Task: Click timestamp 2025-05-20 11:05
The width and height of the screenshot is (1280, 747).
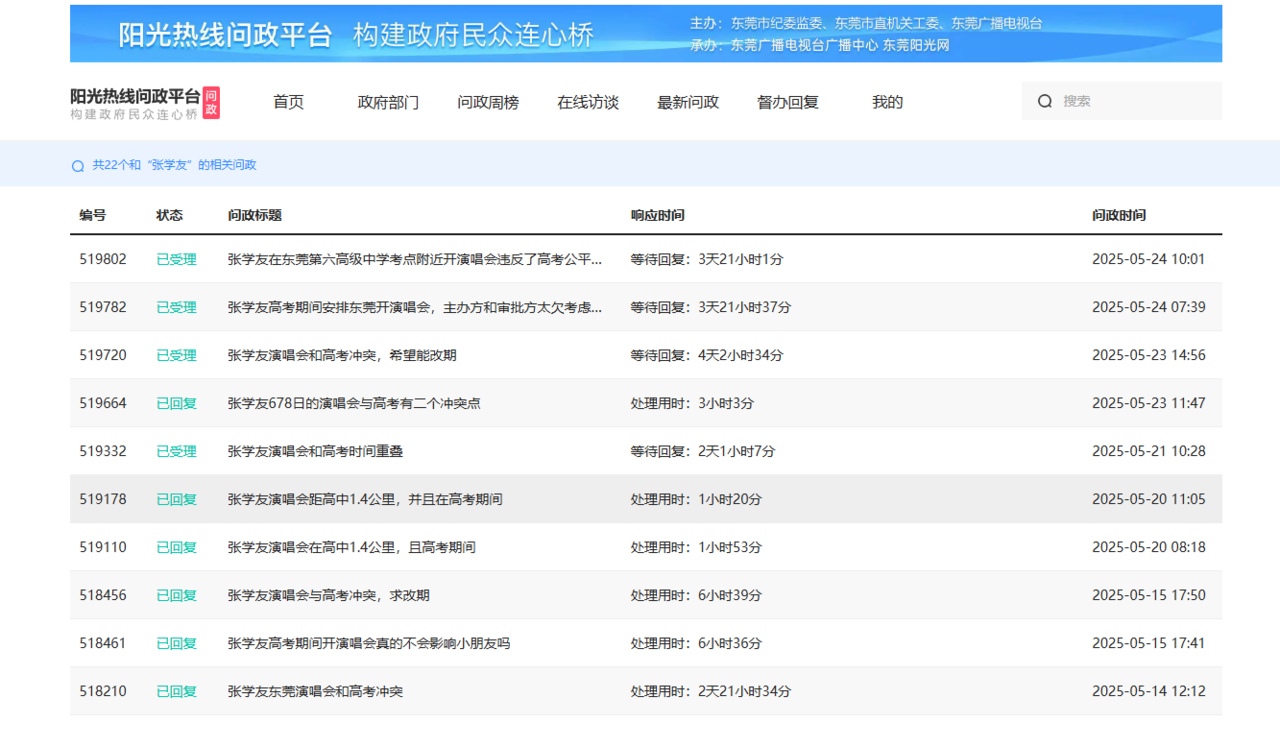Action: pos(1149,499)
